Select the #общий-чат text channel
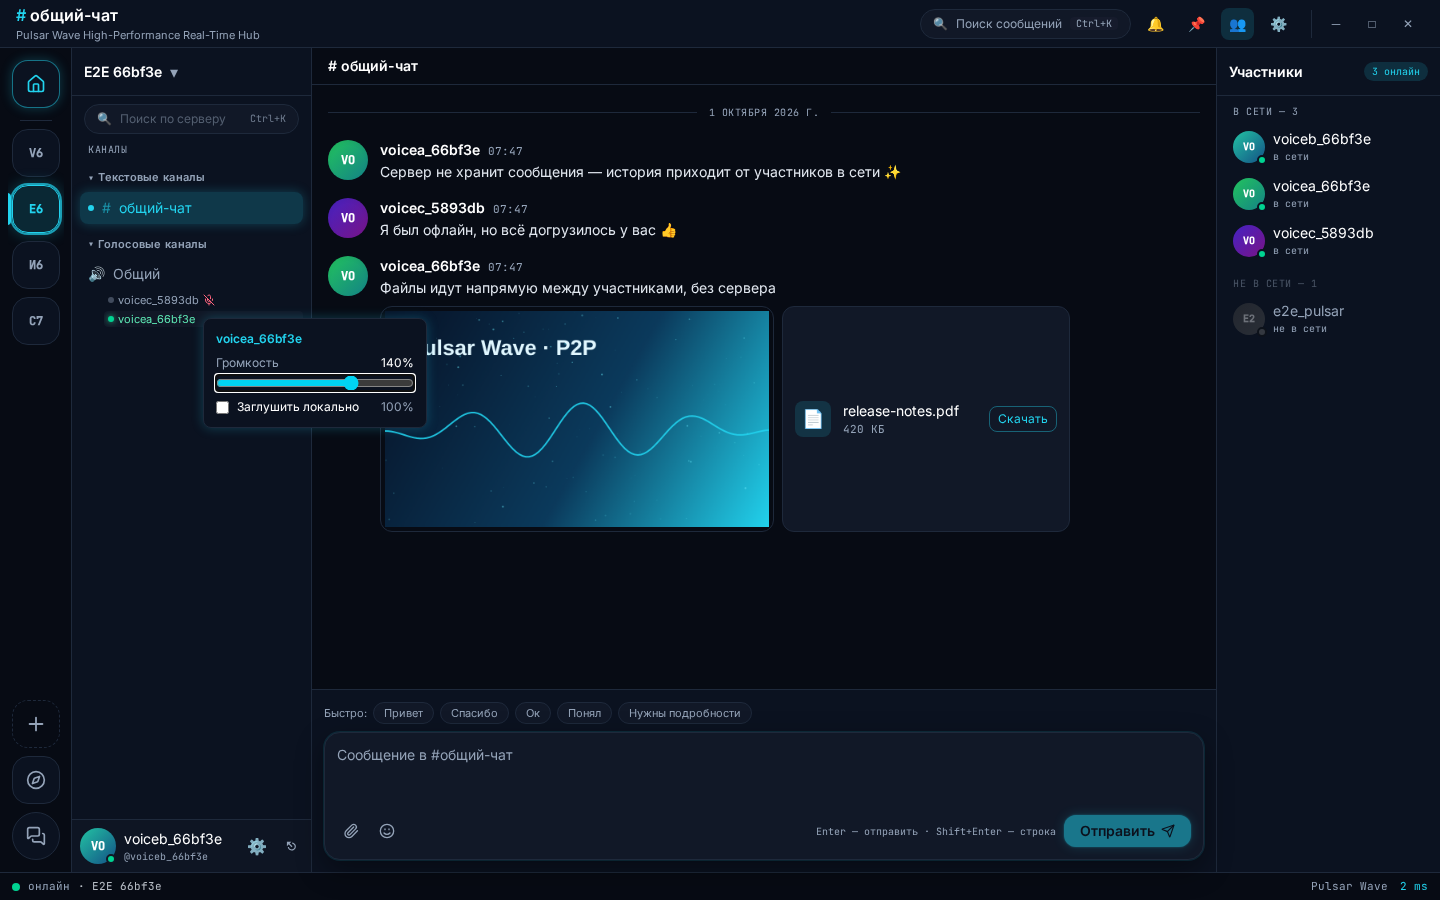Viewport: 1440px width, 900px height. tap(191, 208)
